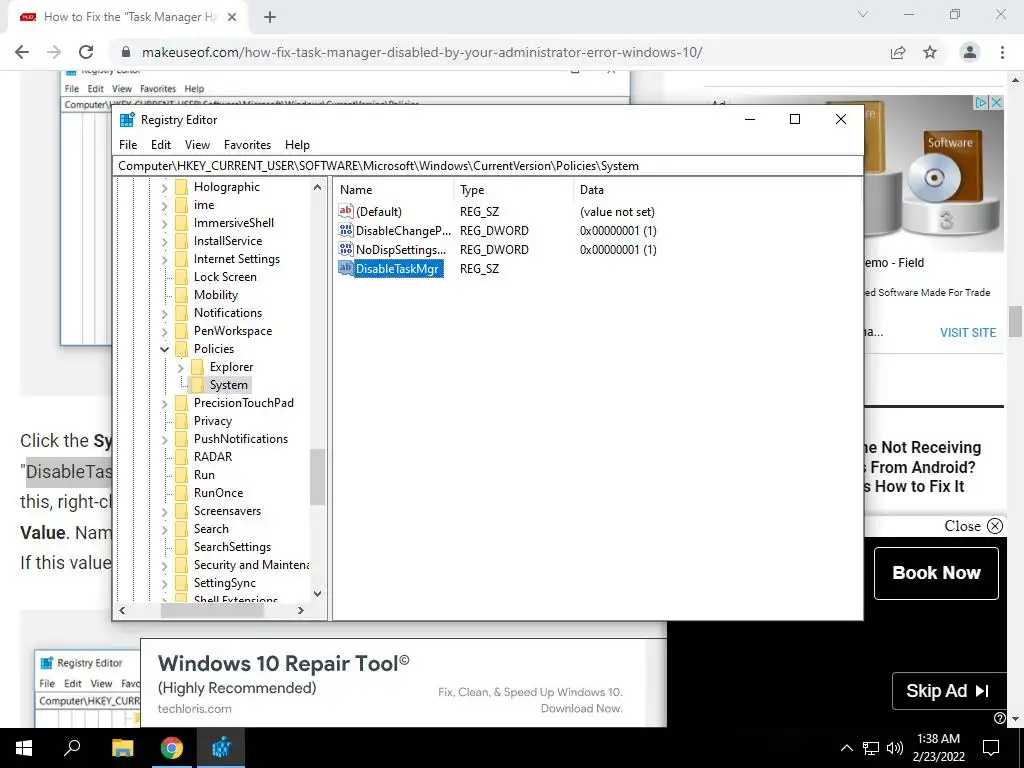Select the Lock Screen key

coord(225,277)
